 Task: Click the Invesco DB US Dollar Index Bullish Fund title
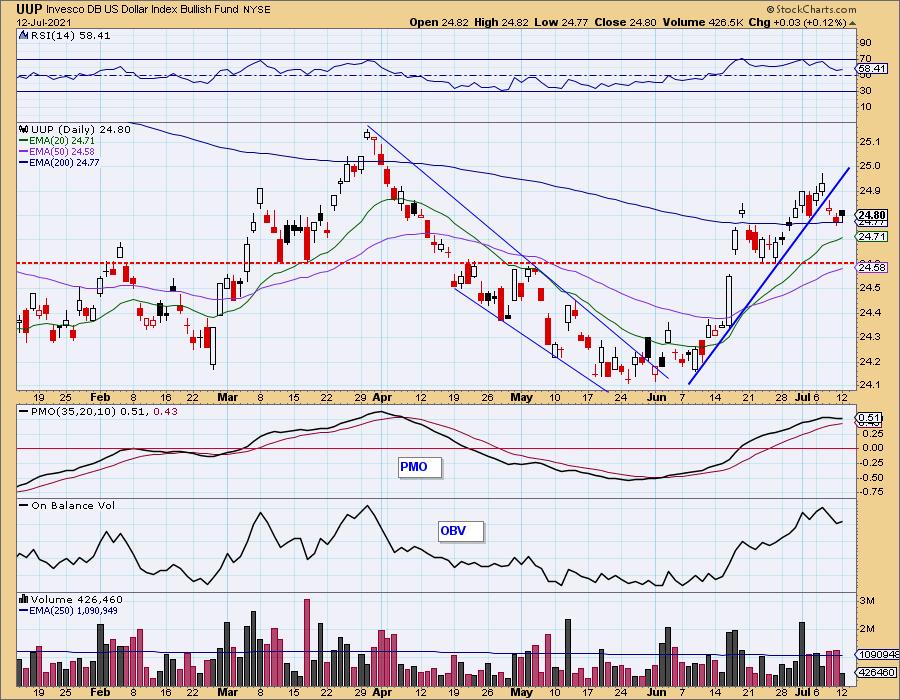coord(142,10)
